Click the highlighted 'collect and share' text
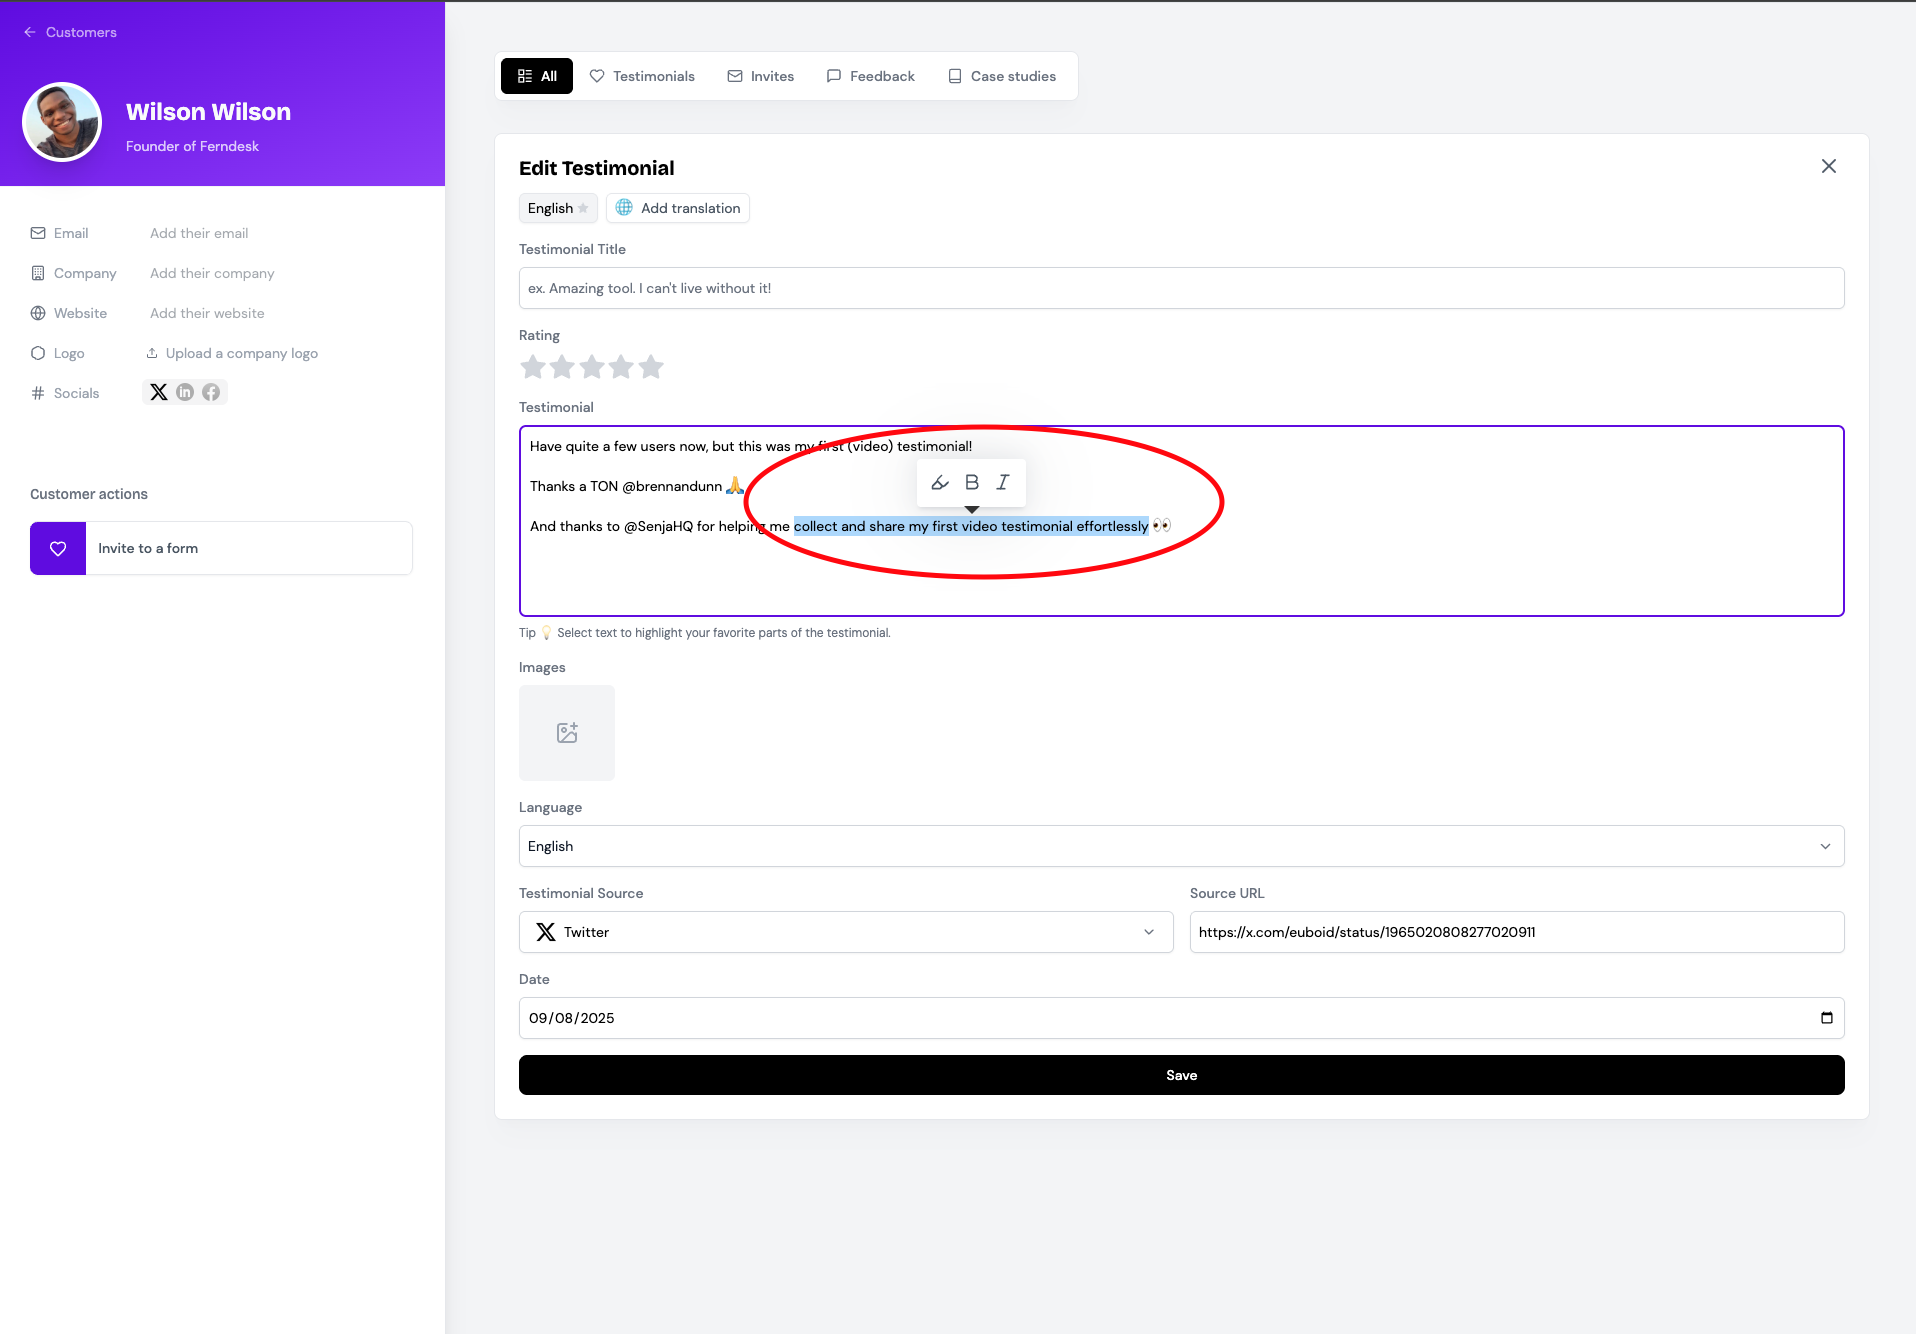 tap(971, 526)
